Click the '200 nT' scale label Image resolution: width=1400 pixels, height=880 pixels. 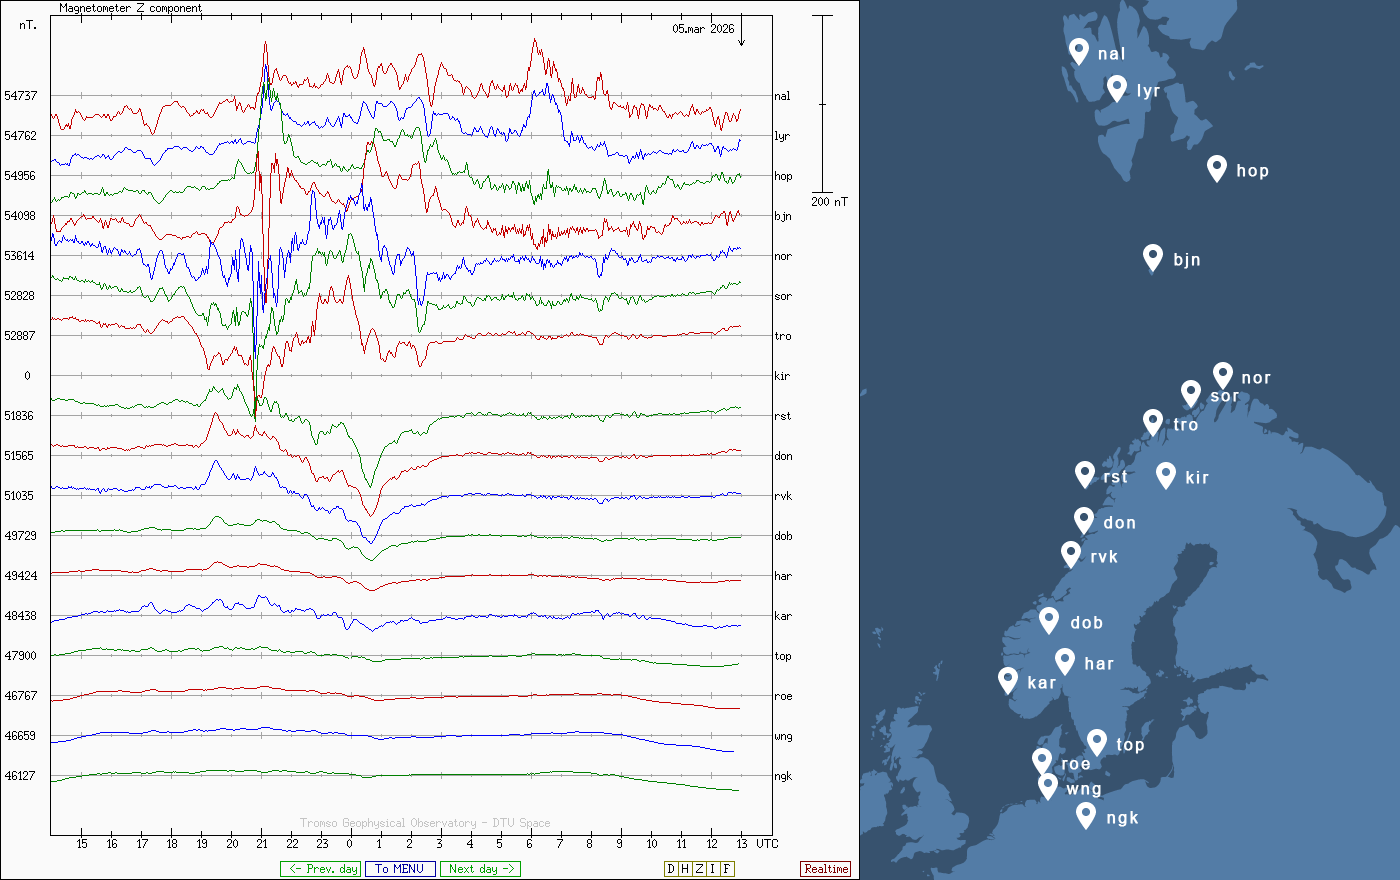point(829,202)
